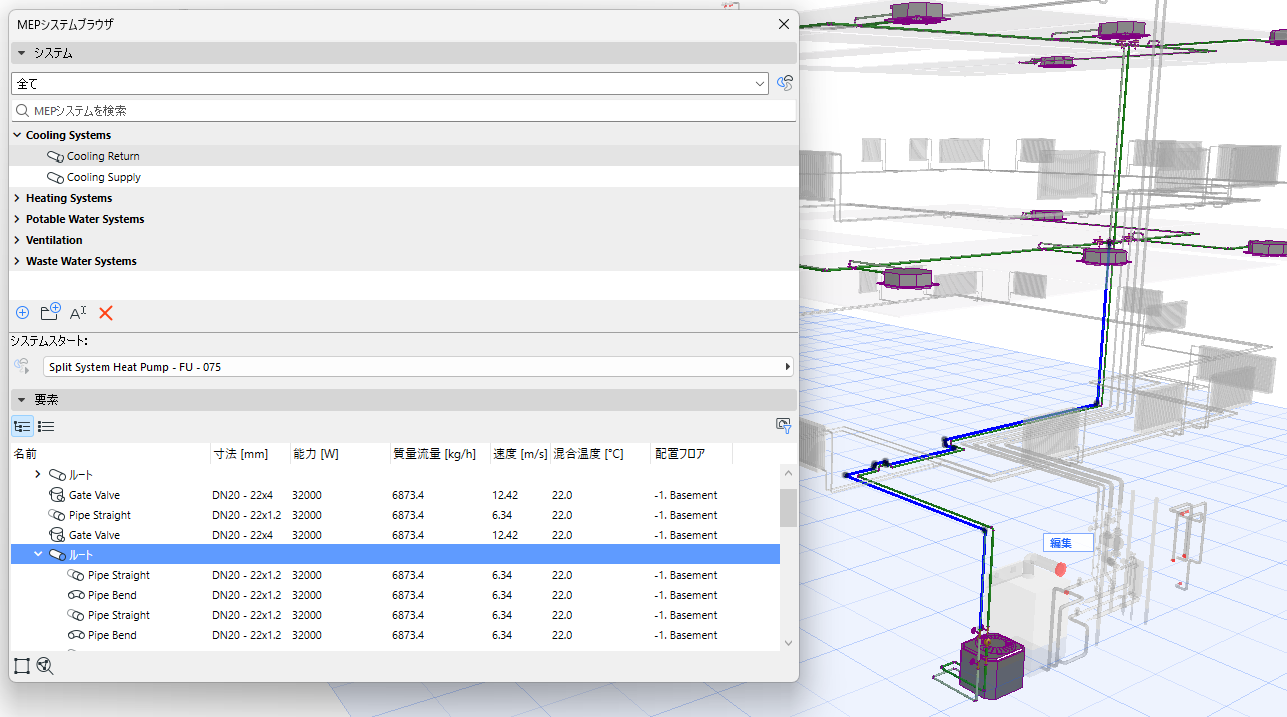Select the Cooling Return system
This screenshot has height=717, width=1287.
(103, 156)
